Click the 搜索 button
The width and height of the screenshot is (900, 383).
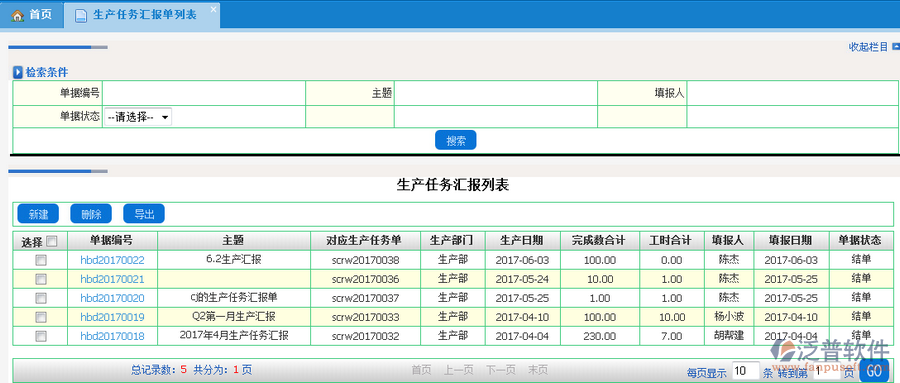pyautogui.click(x=455, y=140)
